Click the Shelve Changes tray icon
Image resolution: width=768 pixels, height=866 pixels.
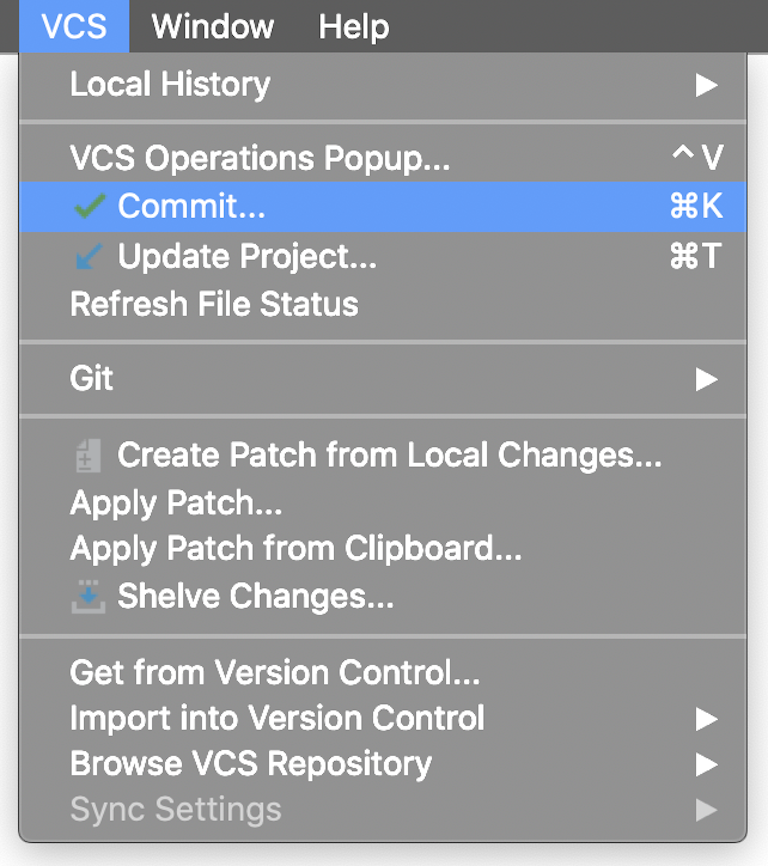coord(89,596)
